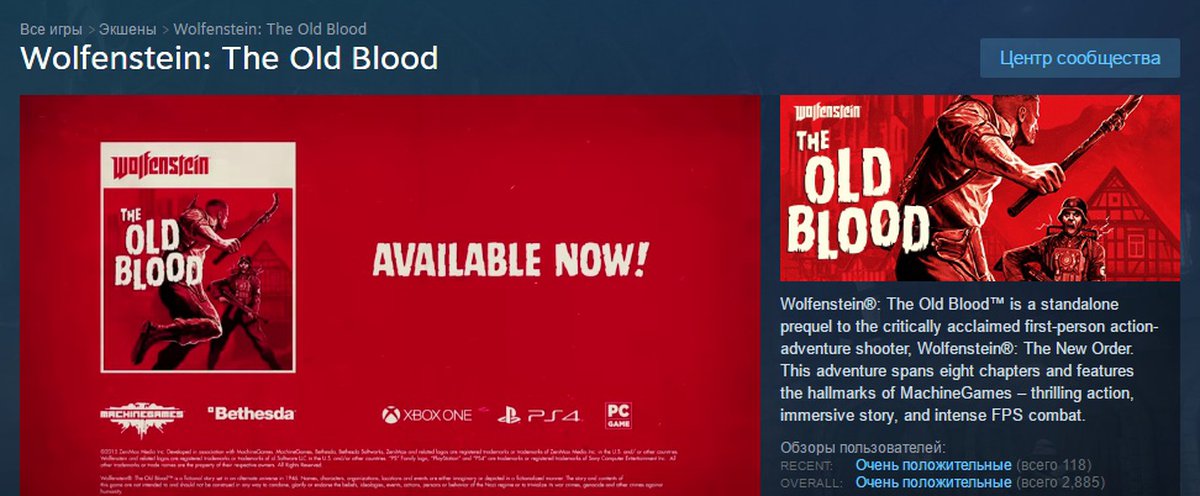1200x496 pixels.
Task: Open the game header capsule image
Action: click(x=943, y=188)
